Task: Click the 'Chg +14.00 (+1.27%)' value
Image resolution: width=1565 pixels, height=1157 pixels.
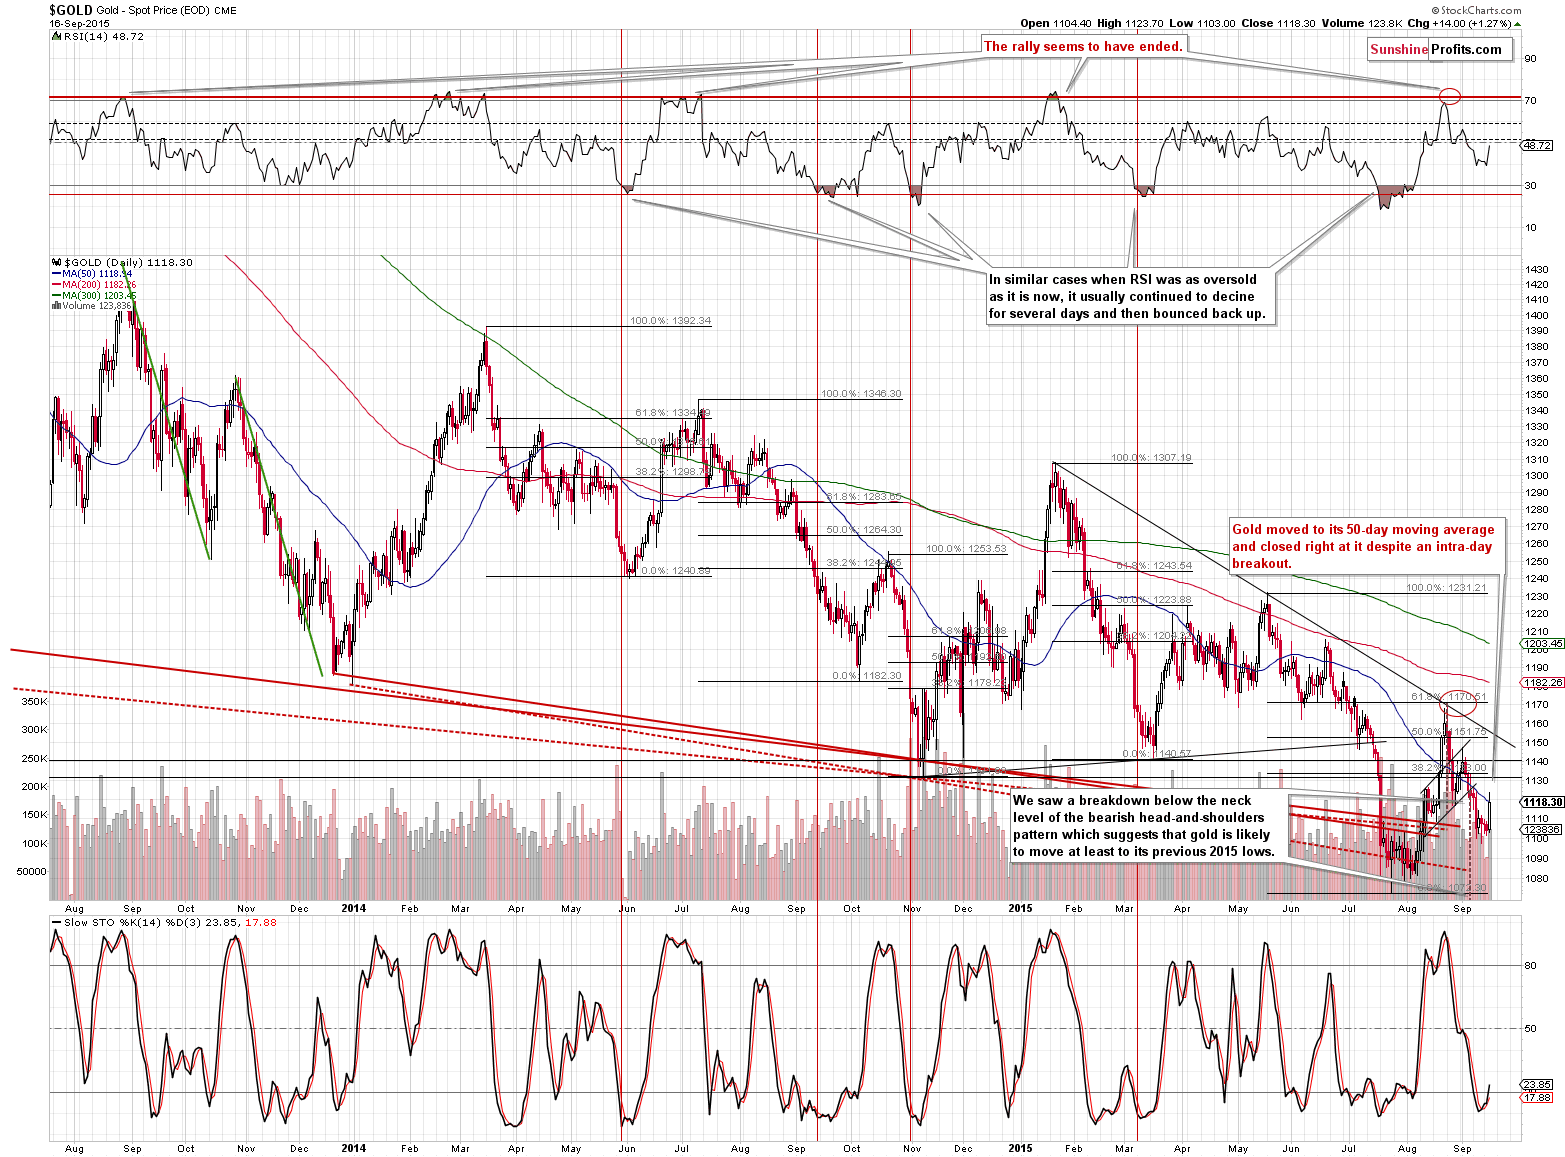Action: pos(1461,23)
